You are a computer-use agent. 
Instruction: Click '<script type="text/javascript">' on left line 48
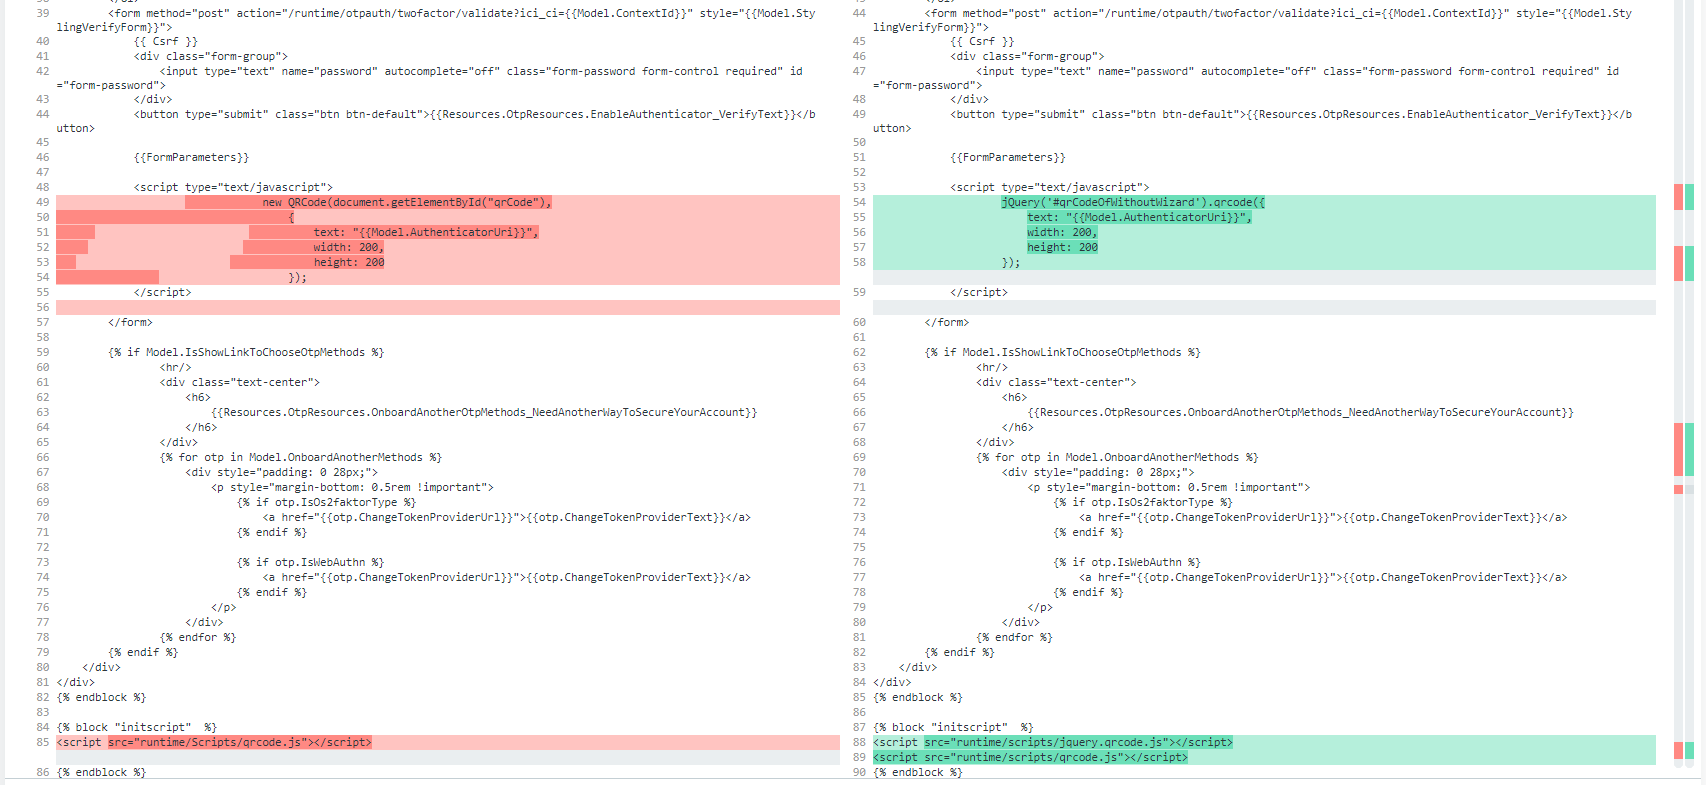233,187
